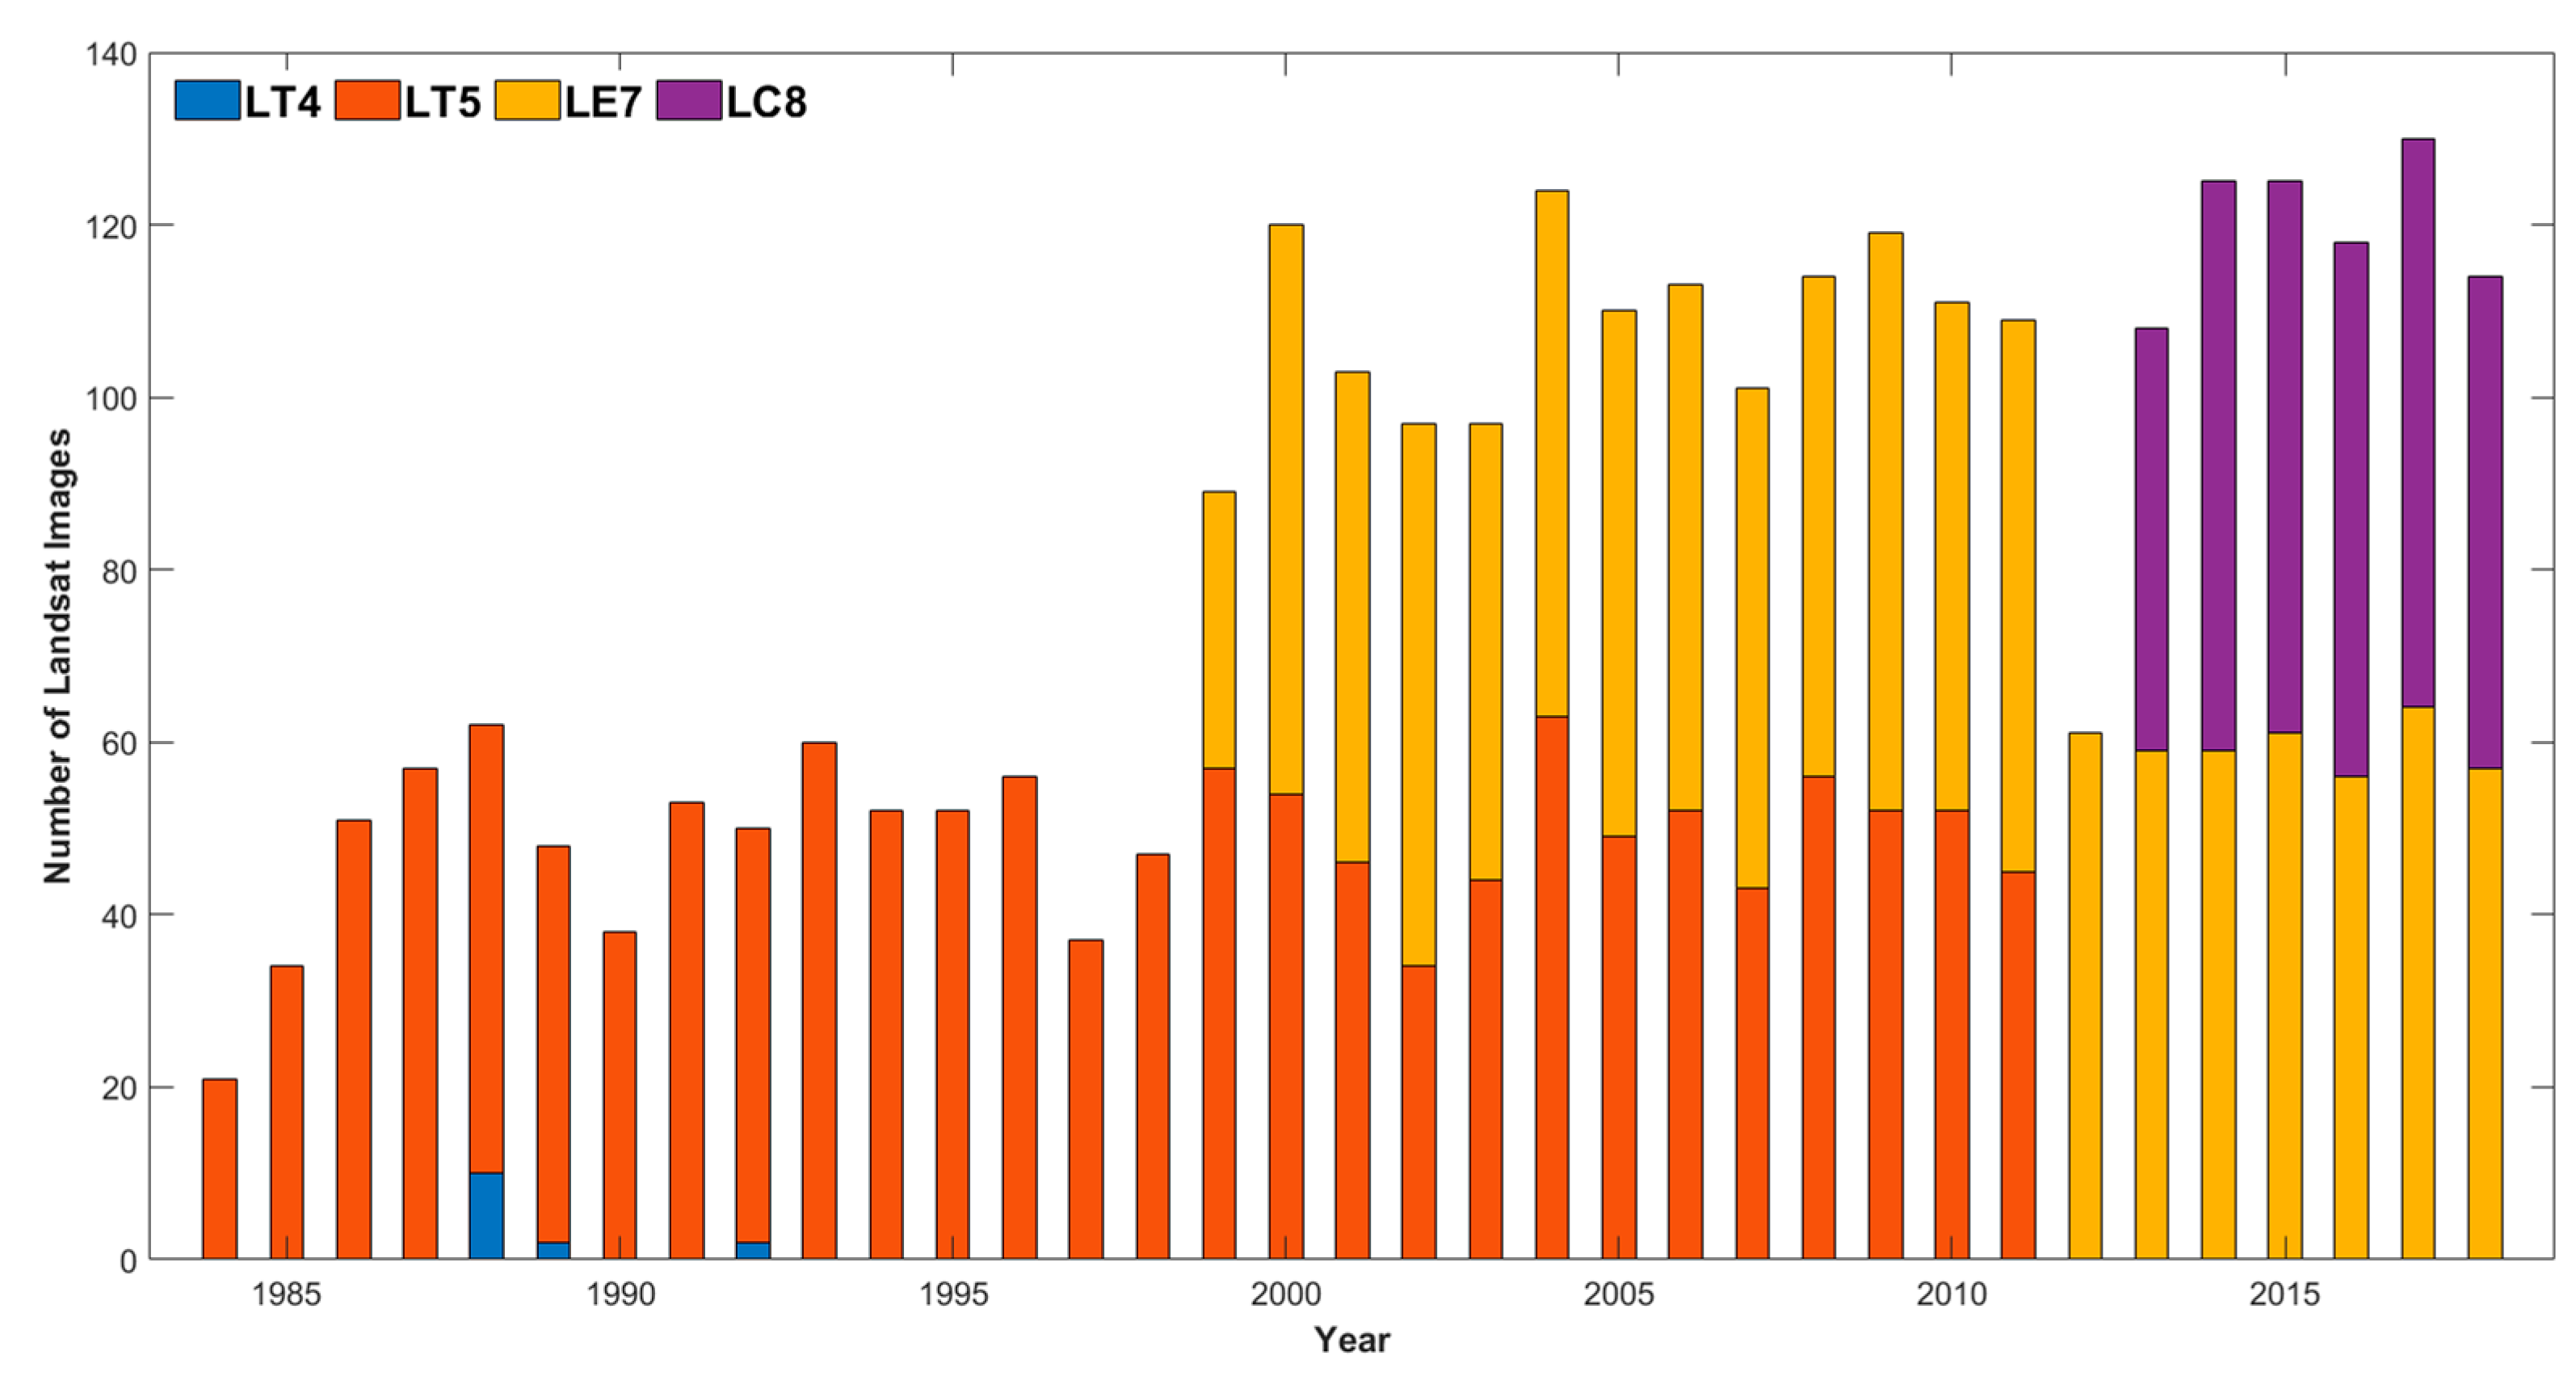Image resolution: width=2576 pixels, height=1393 pixels.
Task: Click the LC8 legend label text
Action: click(766, 103)
